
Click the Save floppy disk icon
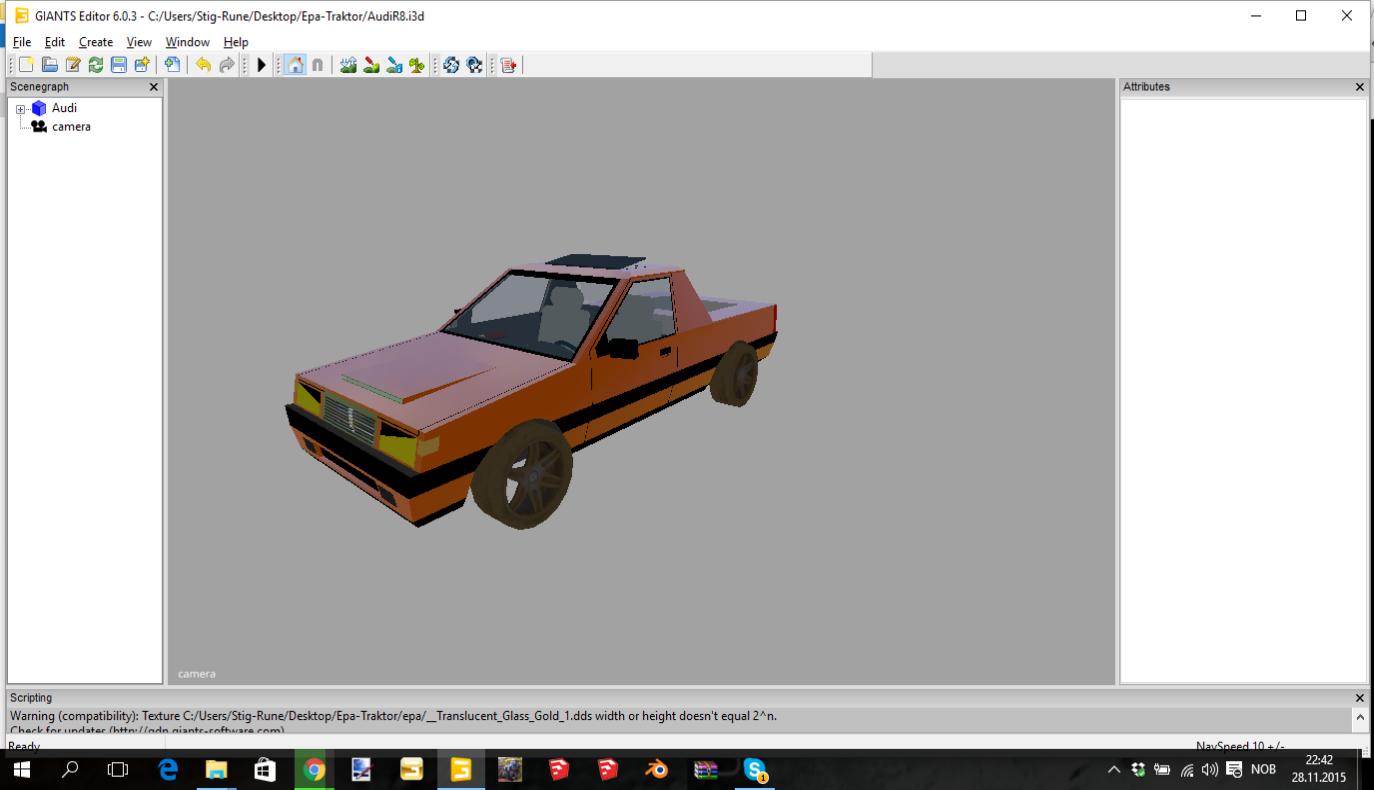119,65
